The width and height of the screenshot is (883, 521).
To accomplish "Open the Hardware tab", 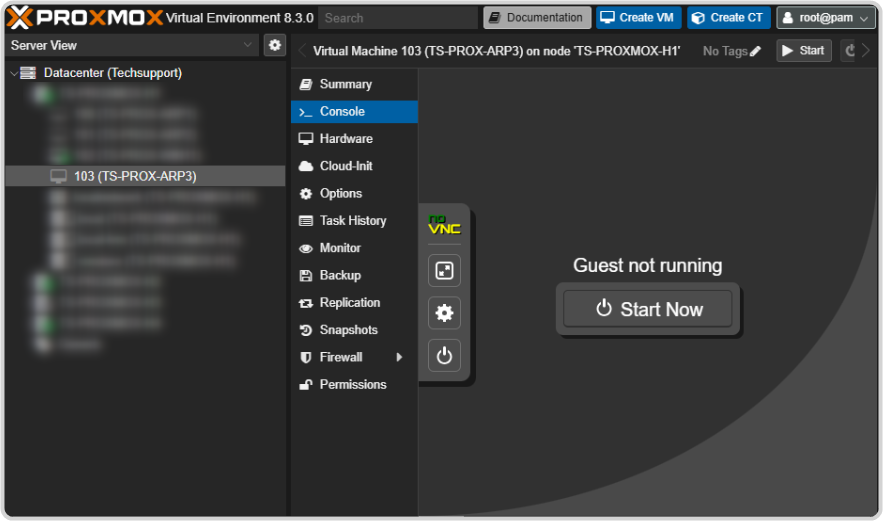I will click(345, 139).
